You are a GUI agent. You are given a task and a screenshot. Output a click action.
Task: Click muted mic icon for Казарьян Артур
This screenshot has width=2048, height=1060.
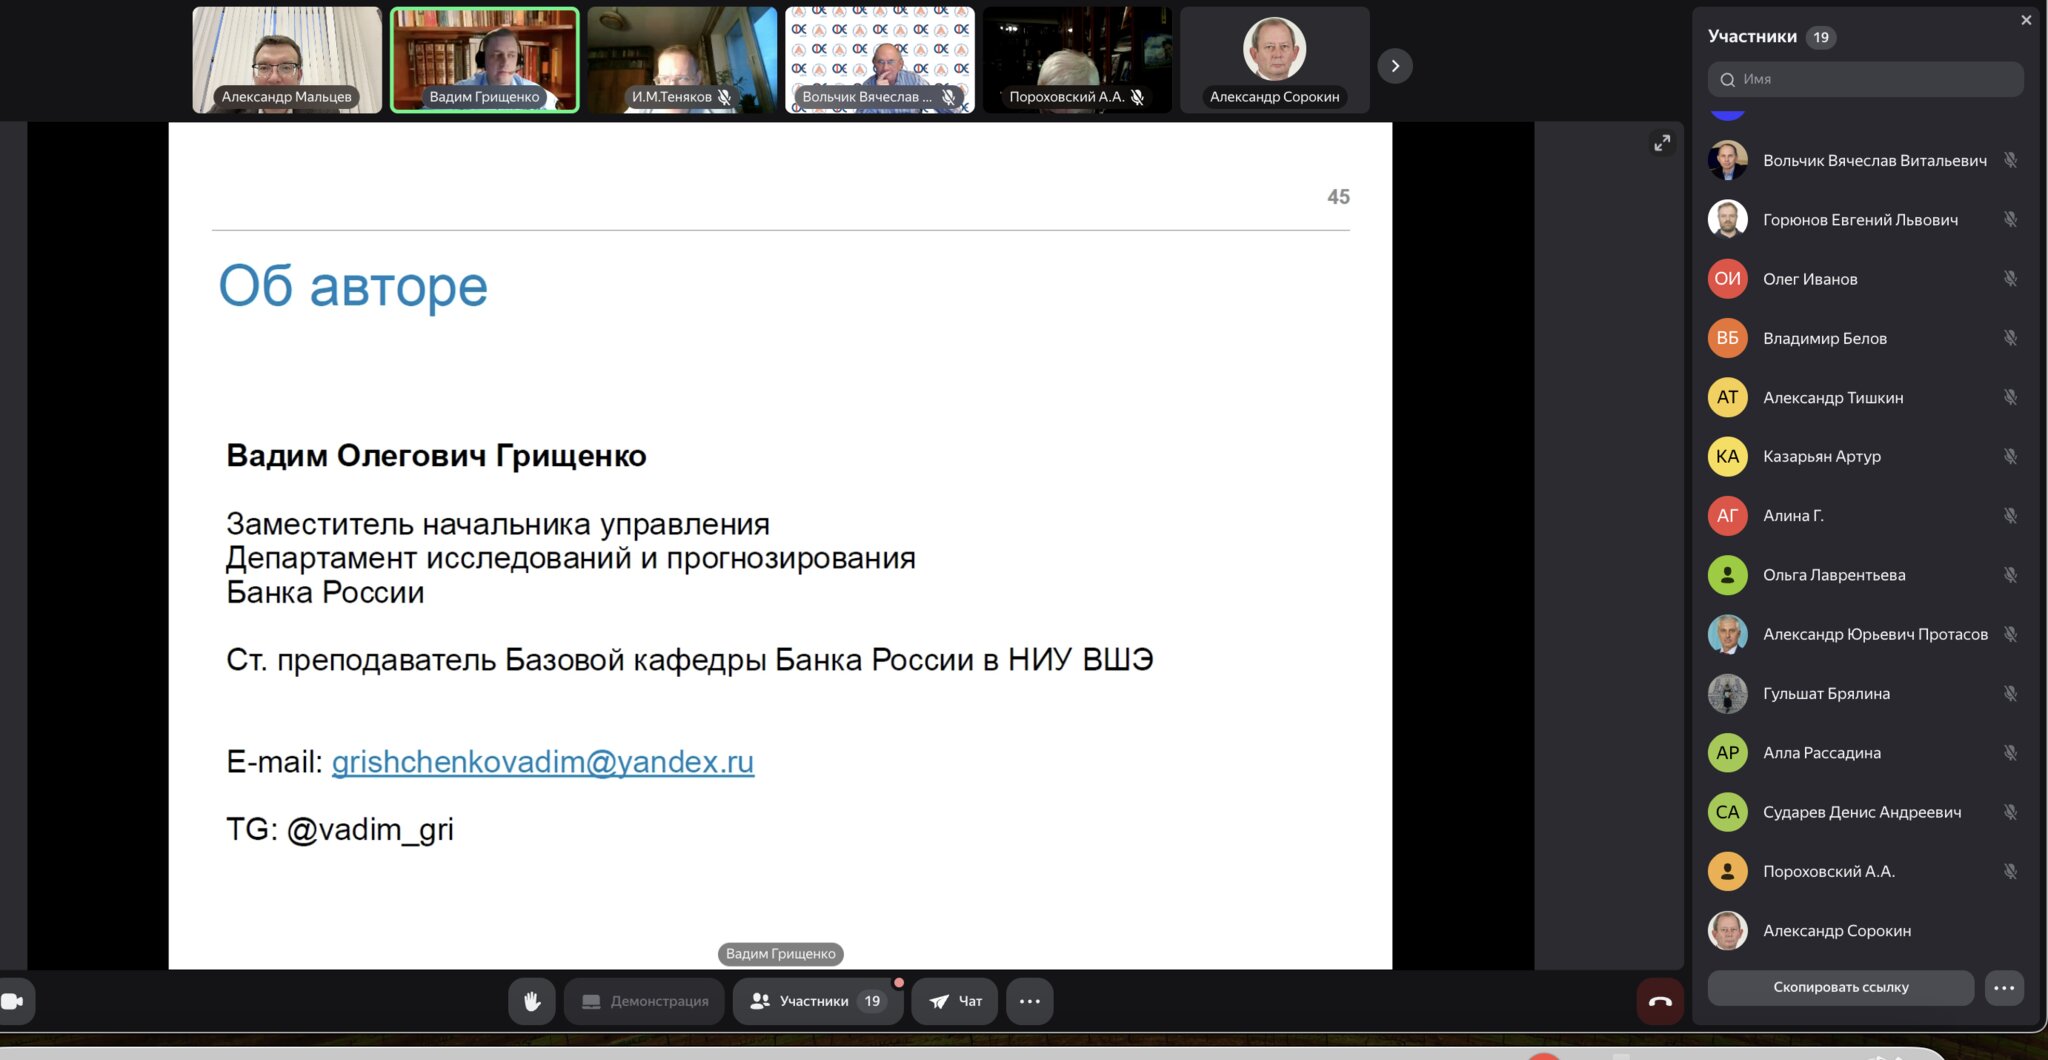pyautogui.click(x=2010, y=456)
